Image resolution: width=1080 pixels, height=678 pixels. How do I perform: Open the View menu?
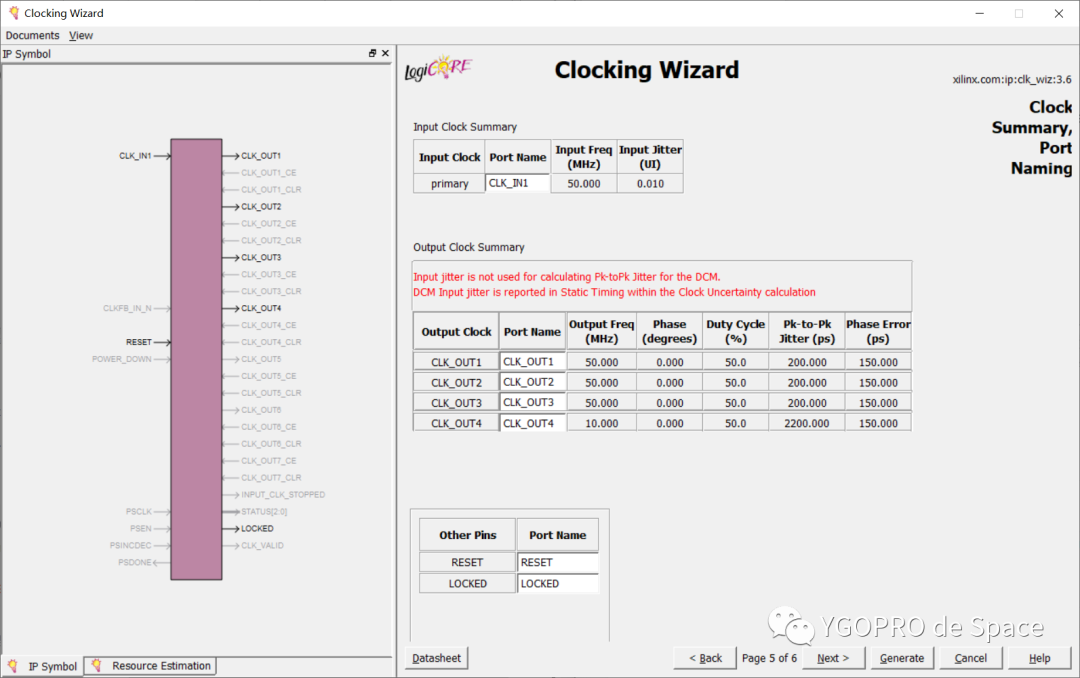point(81,35)
